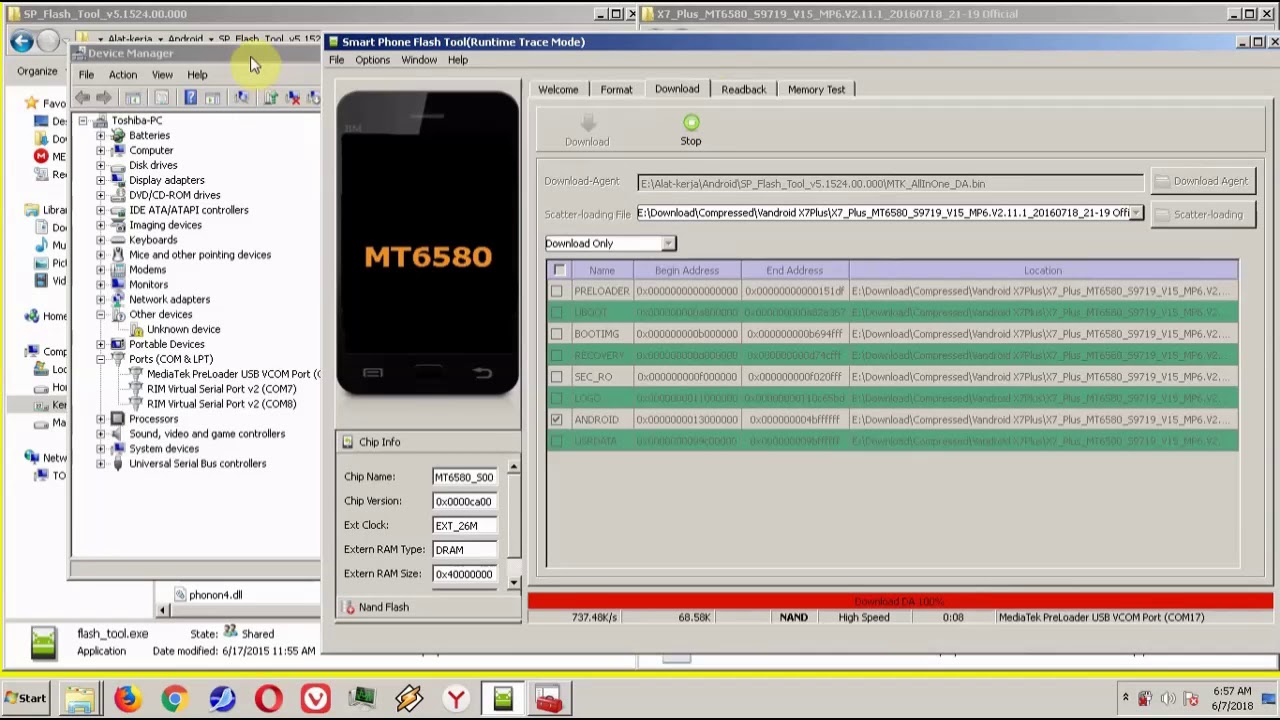Click blue question-mark Help icon in Device Manager
The image size is (1280, 720).
coord(190,98)
